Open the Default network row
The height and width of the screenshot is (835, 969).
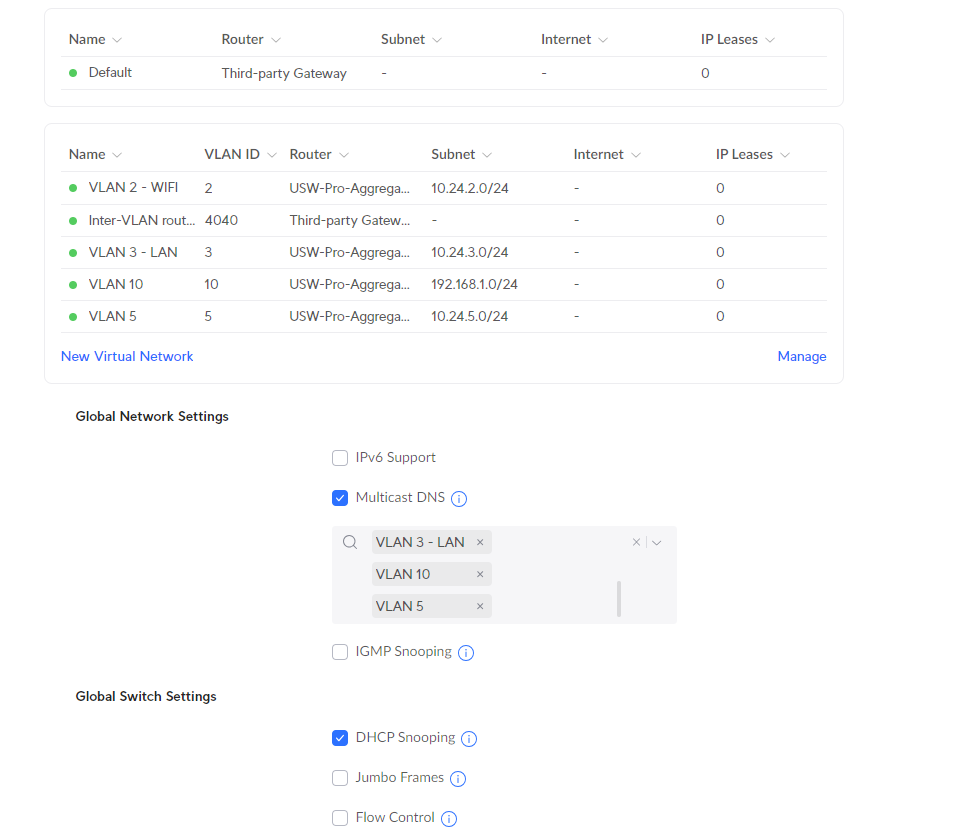[110, 73]
